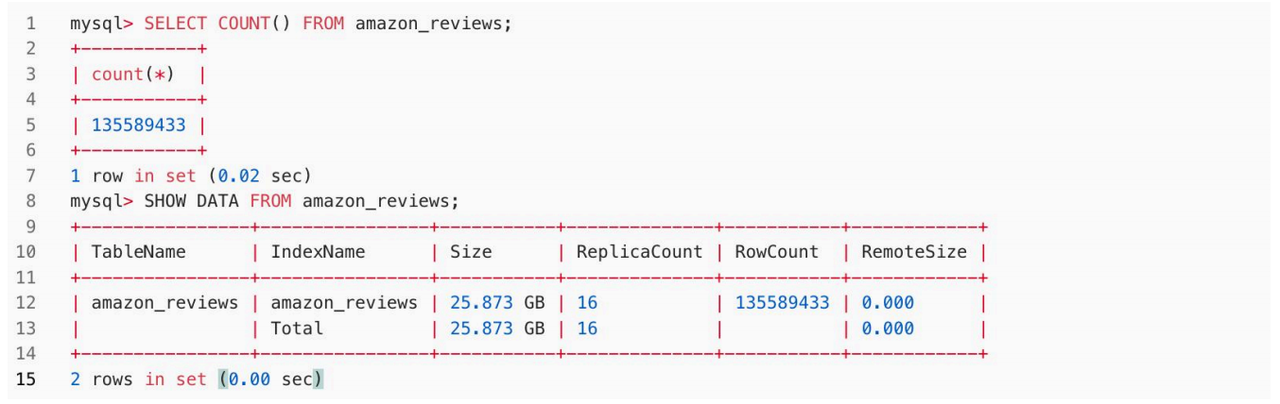Click the SELECT keyword in the first query
This screenshot has width=1280, height=404.
(x=176, y=23)
